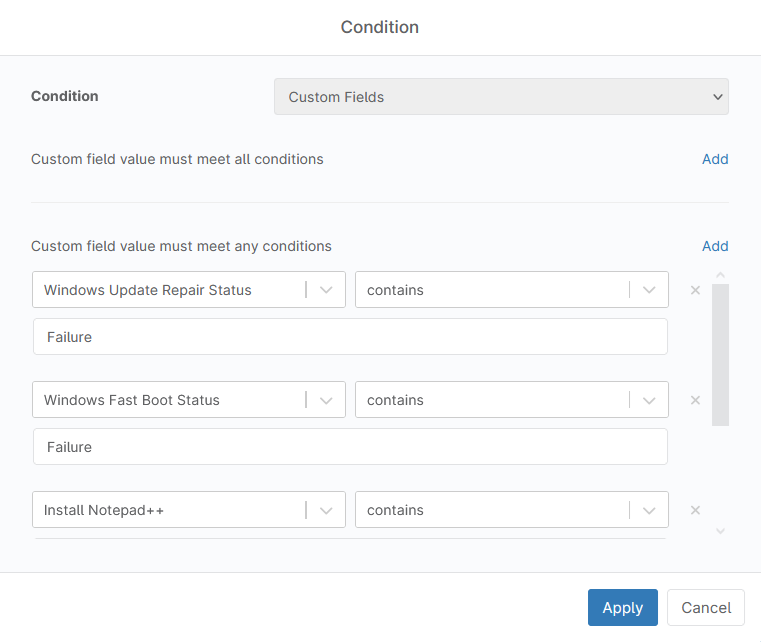The width and height of the screenshot is (761, 642).
Task: Remove the Windows Update Repair Status condition
Action: 695,290
